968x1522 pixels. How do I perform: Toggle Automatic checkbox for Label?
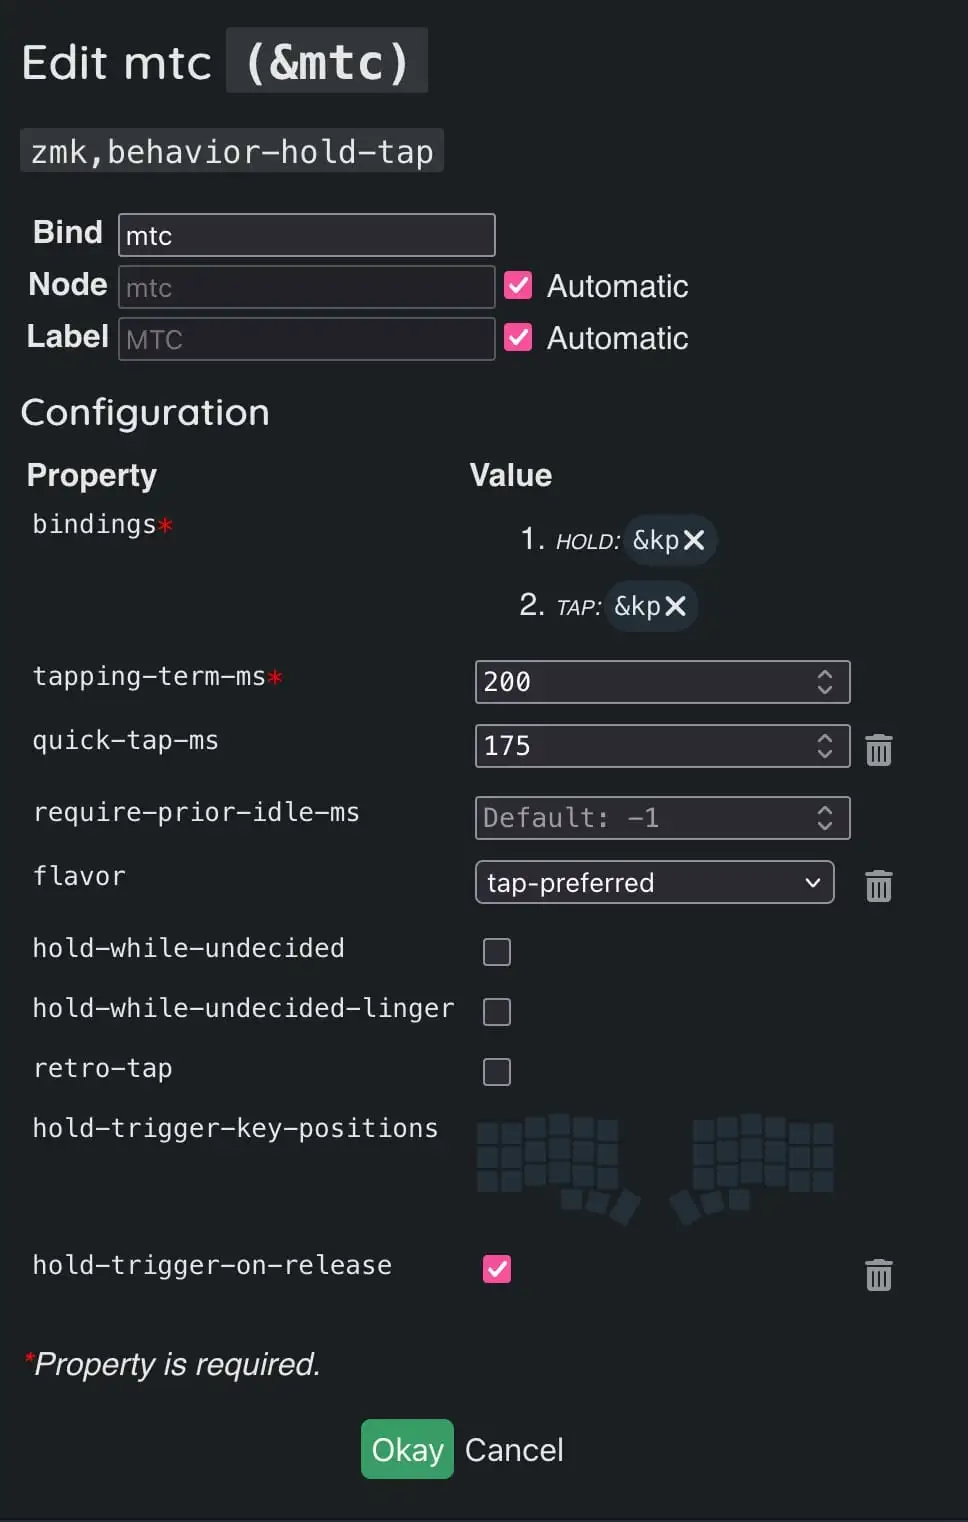(518, 338)
